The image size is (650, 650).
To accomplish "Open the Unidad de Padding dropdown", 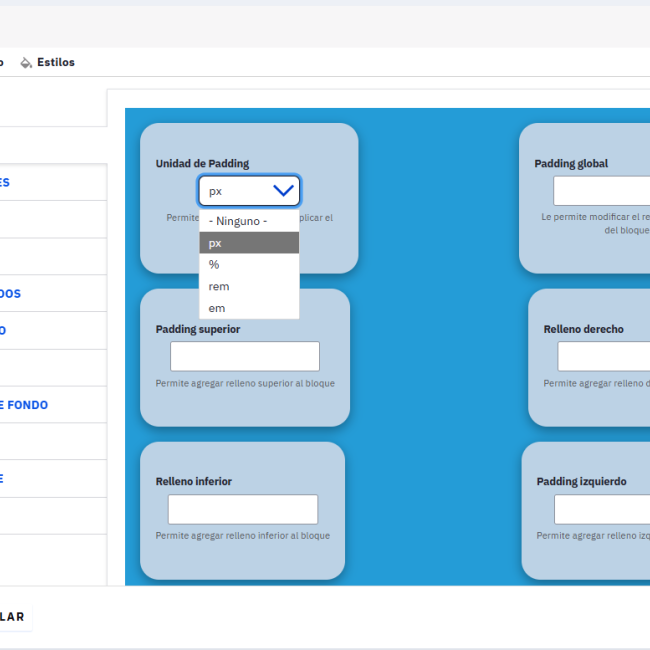I will tap(249, 191).
